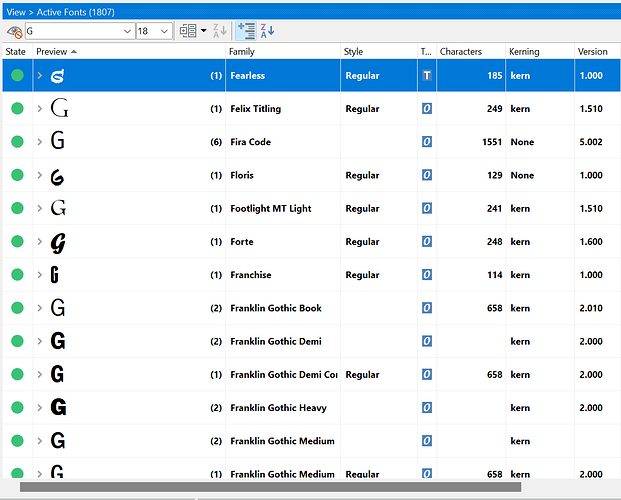Click version 1.600 in the Forte row
Screen dimensions: 621x500
pyautogui.click(x=591, y=241)
